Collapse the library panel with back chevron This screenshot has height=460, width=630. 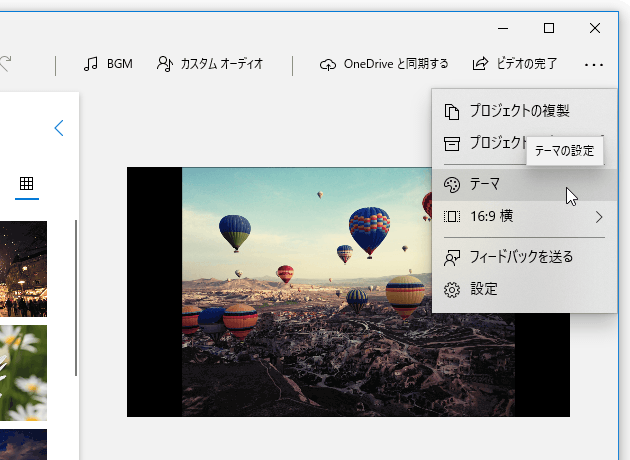[x=59, y=128]
